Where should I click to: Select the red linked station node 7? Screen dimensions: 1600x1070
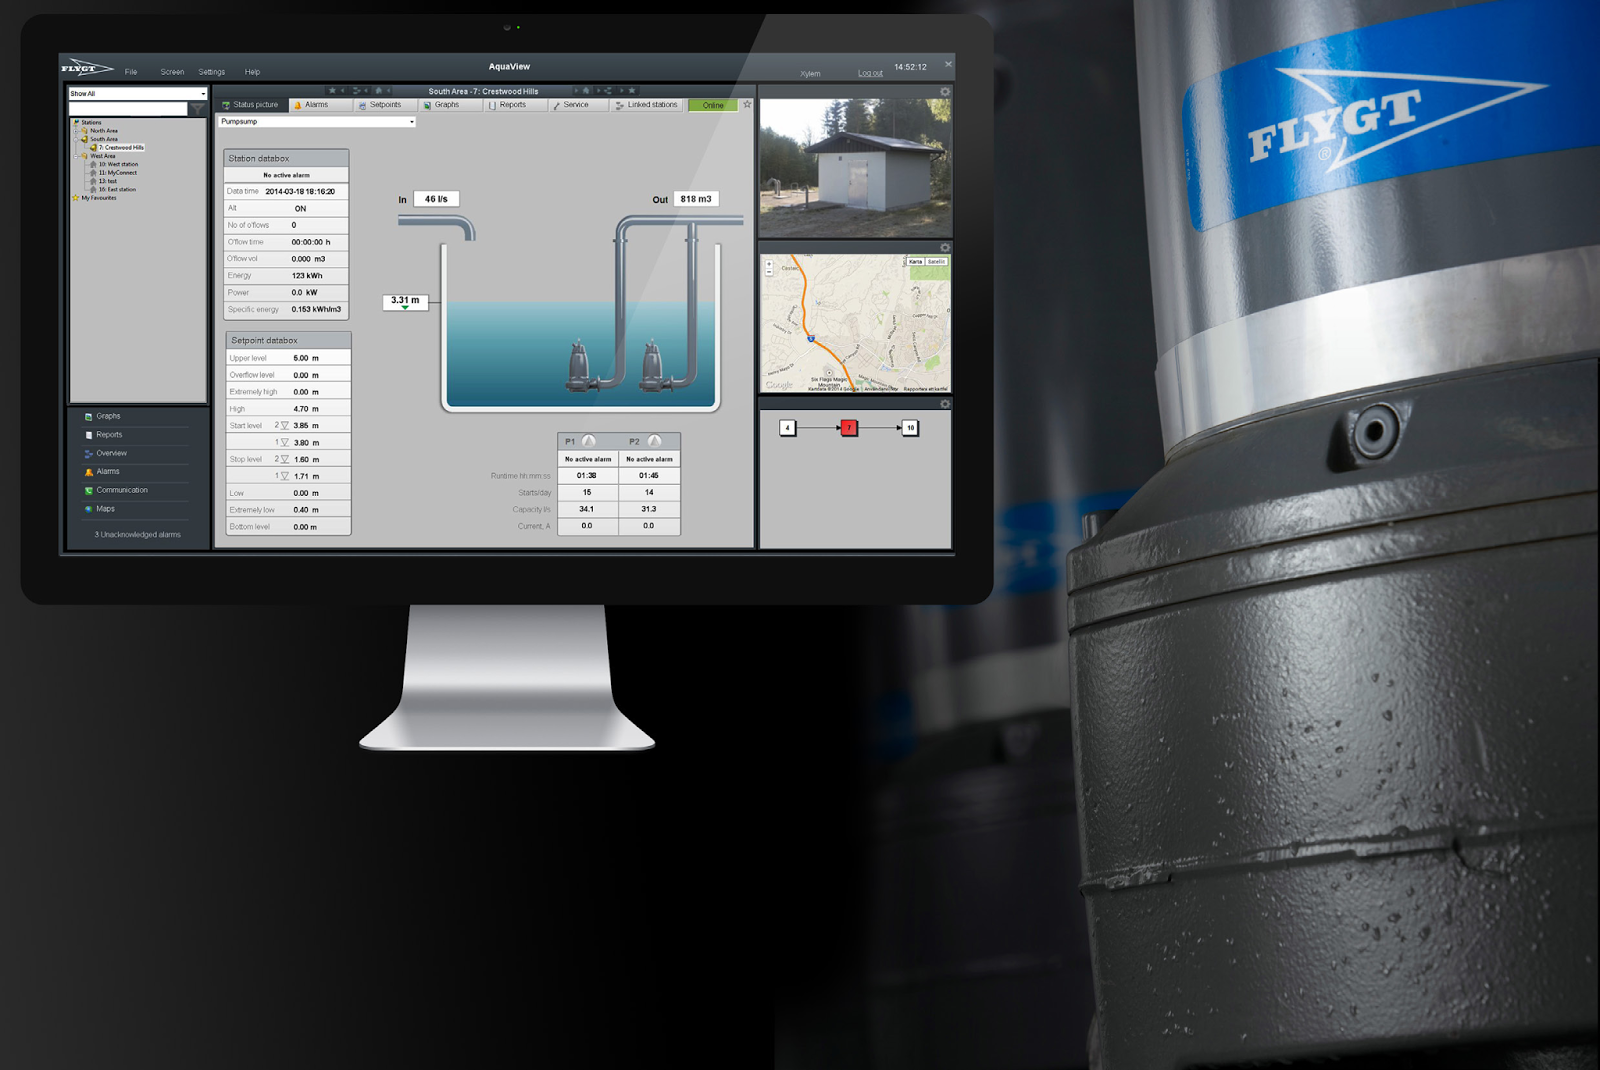849,428
